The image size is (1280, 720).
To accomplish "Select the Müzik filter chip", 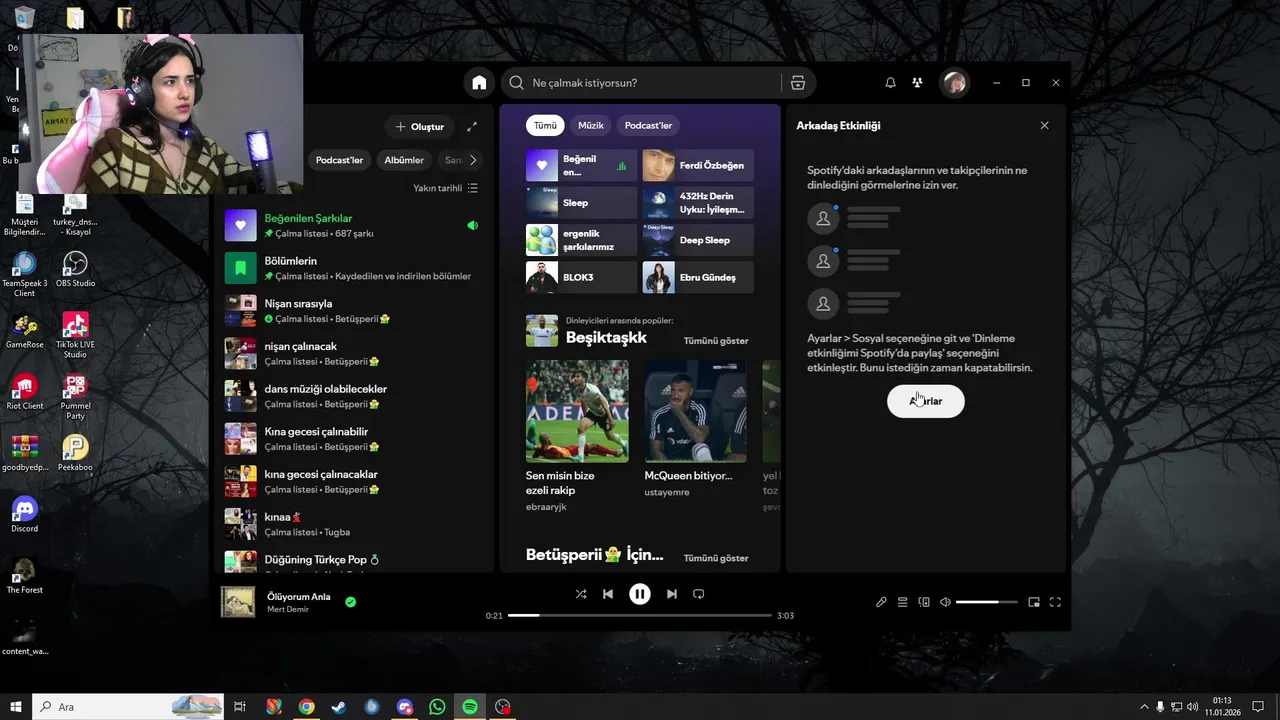I will (x=591, y=125).
